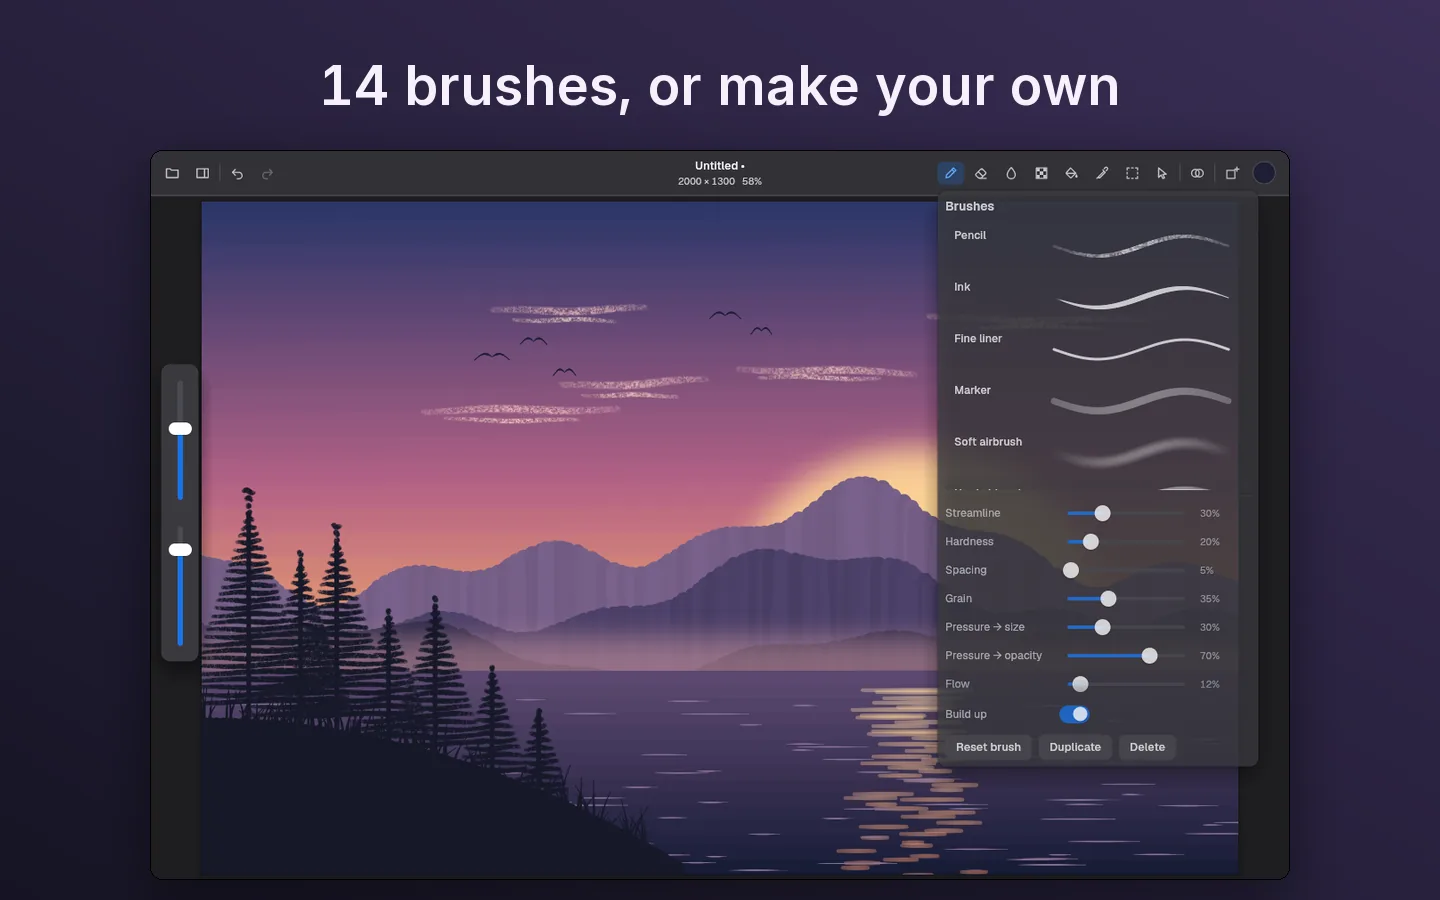1440x900 pixels.
Task: Click the add new layer icon
Action: tap(1232, 173)
